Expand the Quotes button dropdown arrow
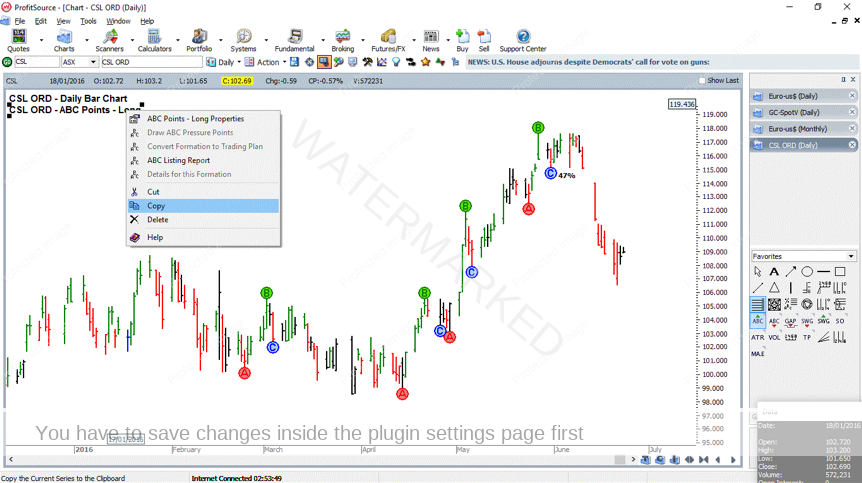 tap(41, 40)
